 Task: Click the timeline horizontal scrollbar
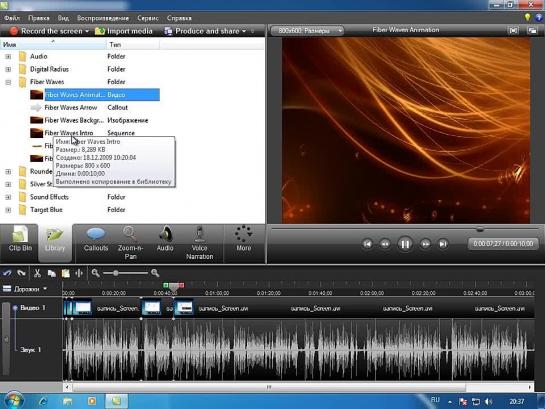tap(269, 387)
